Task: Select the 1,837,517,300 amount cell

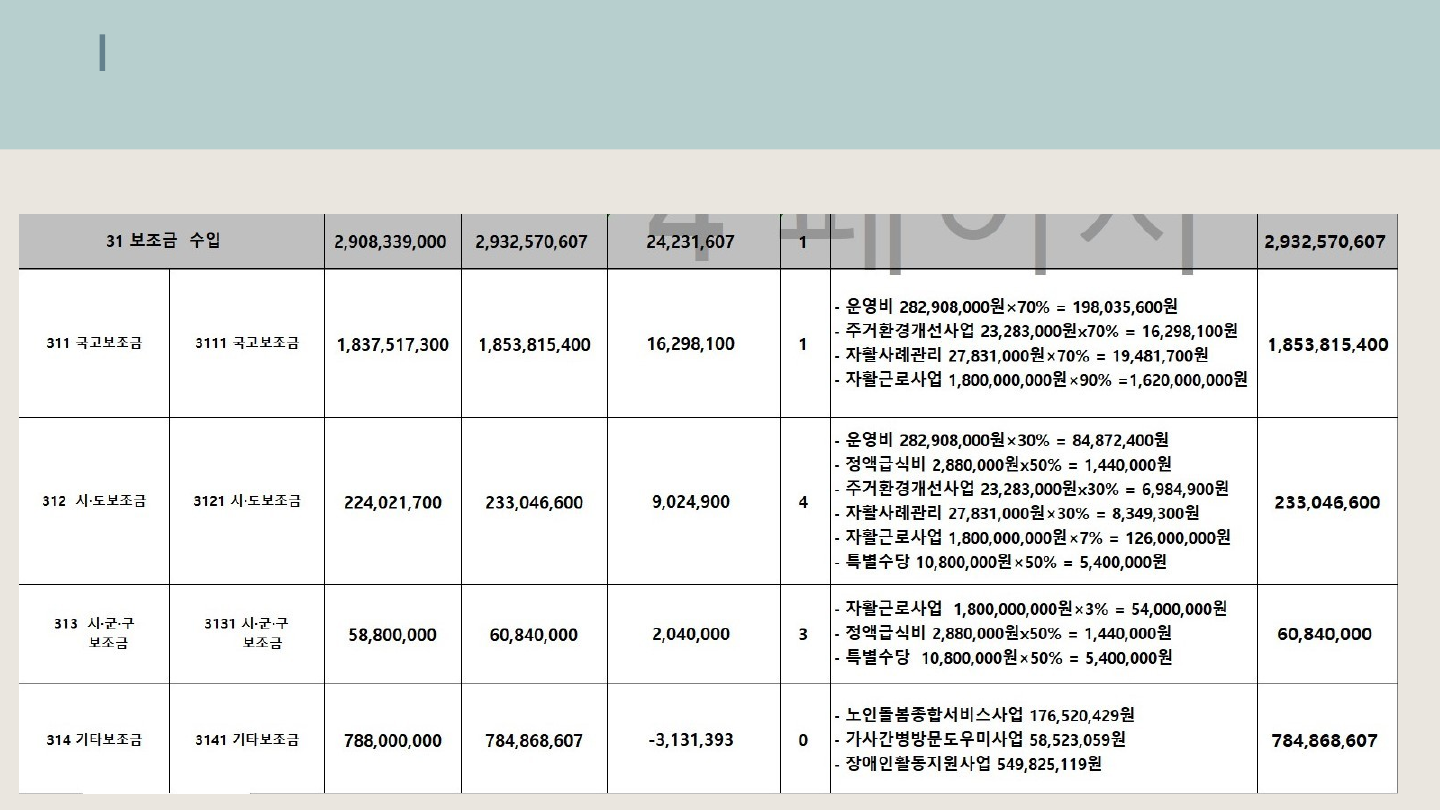Action: (392, 344)
